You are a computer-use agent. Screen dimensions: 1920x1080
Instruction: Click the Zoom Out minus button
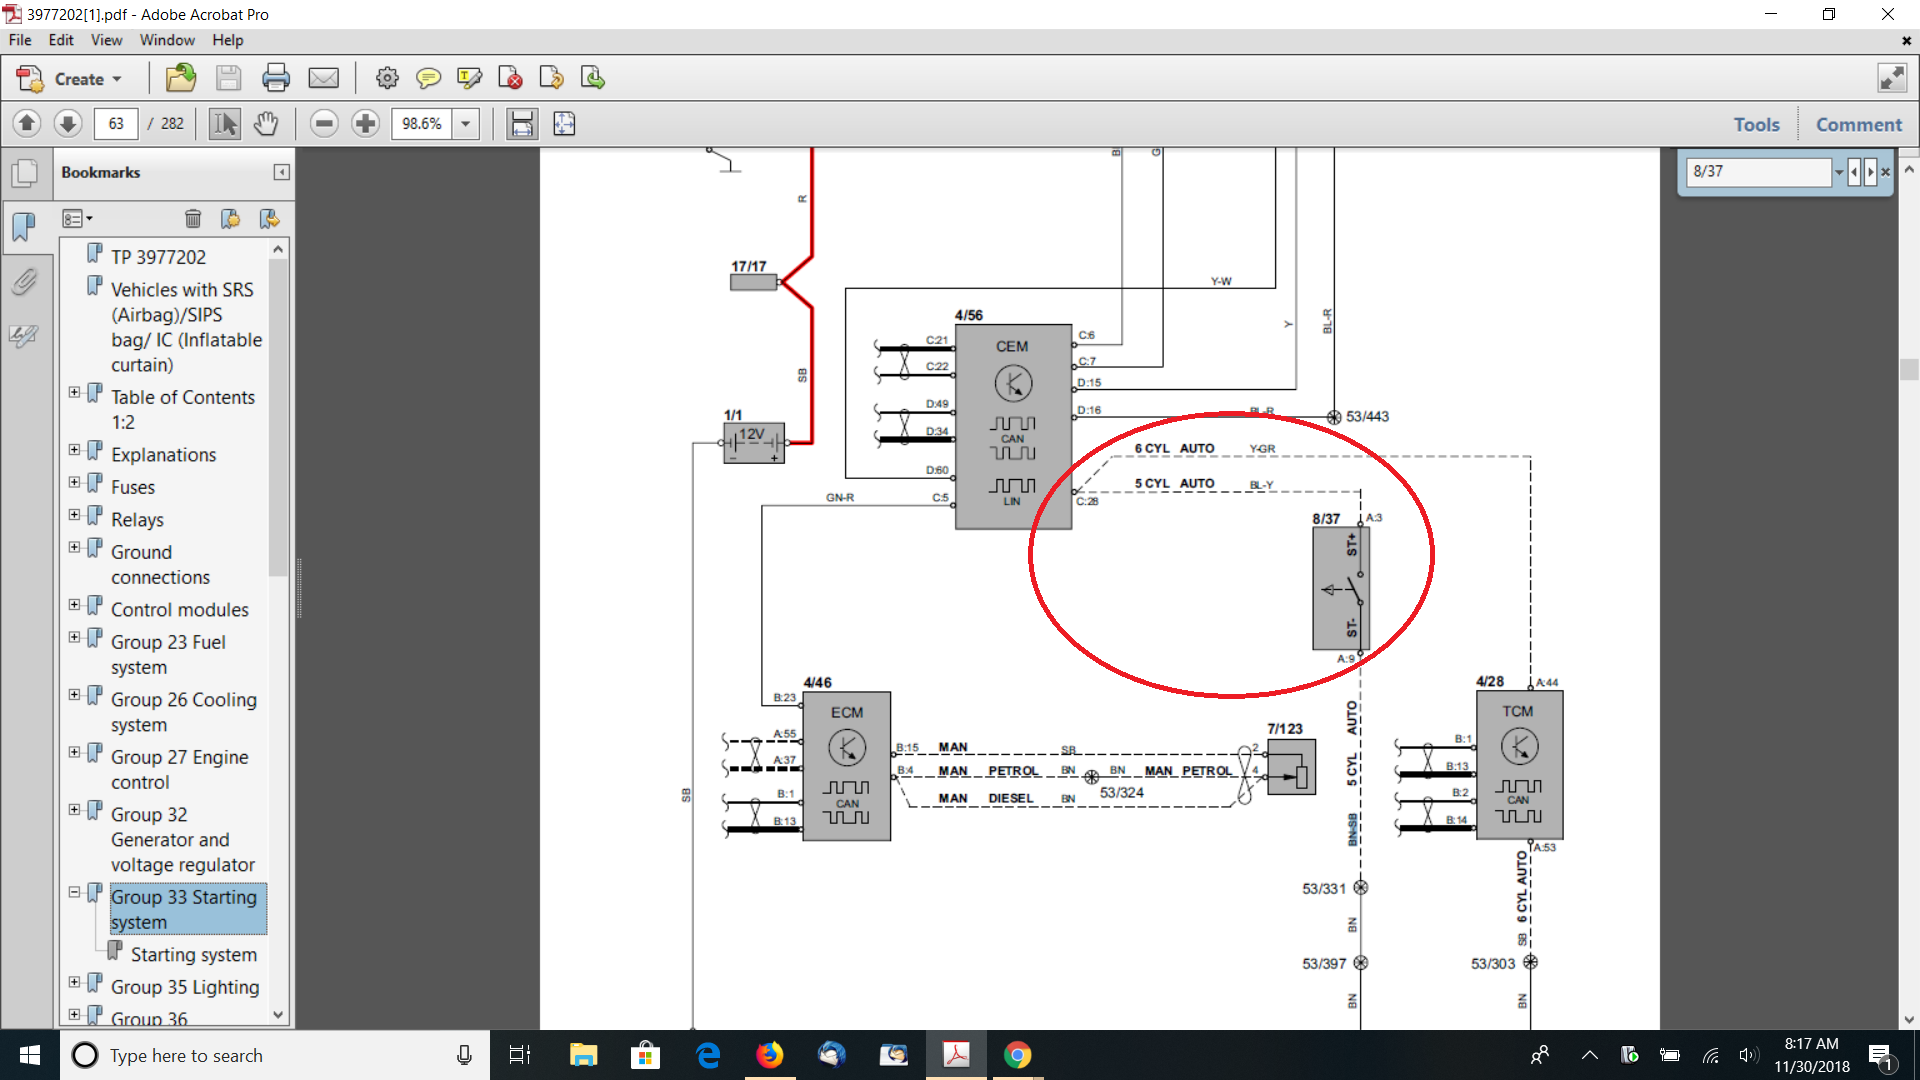coord(323,124)
